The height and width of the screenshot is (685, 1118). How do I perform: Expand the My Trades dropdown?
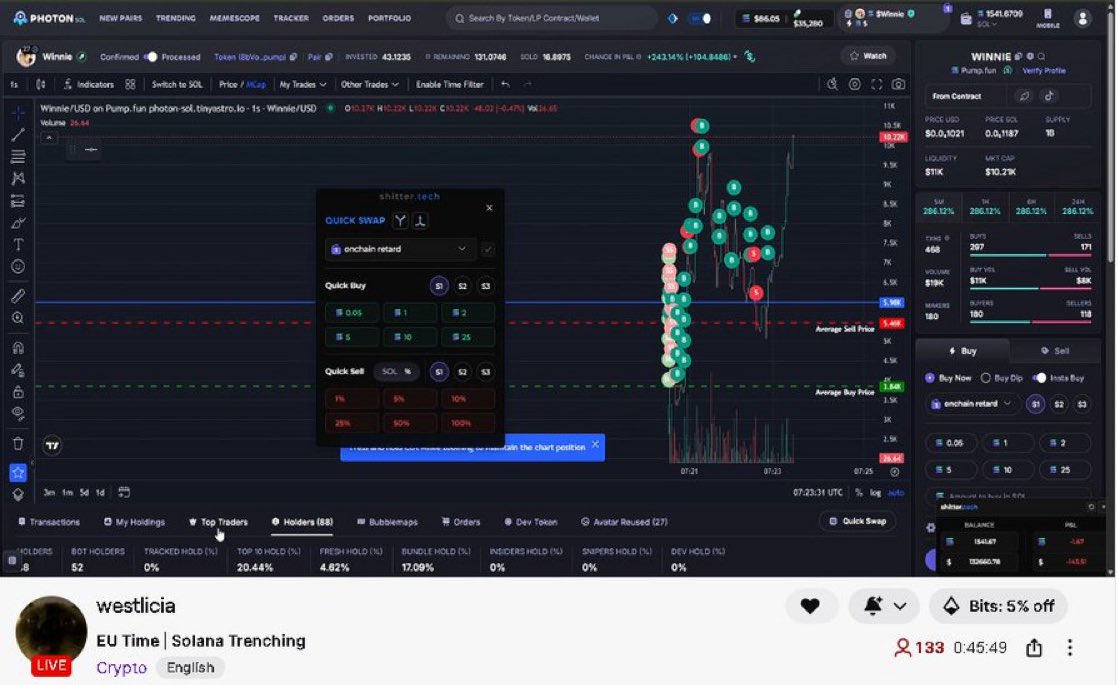(302, 84)
